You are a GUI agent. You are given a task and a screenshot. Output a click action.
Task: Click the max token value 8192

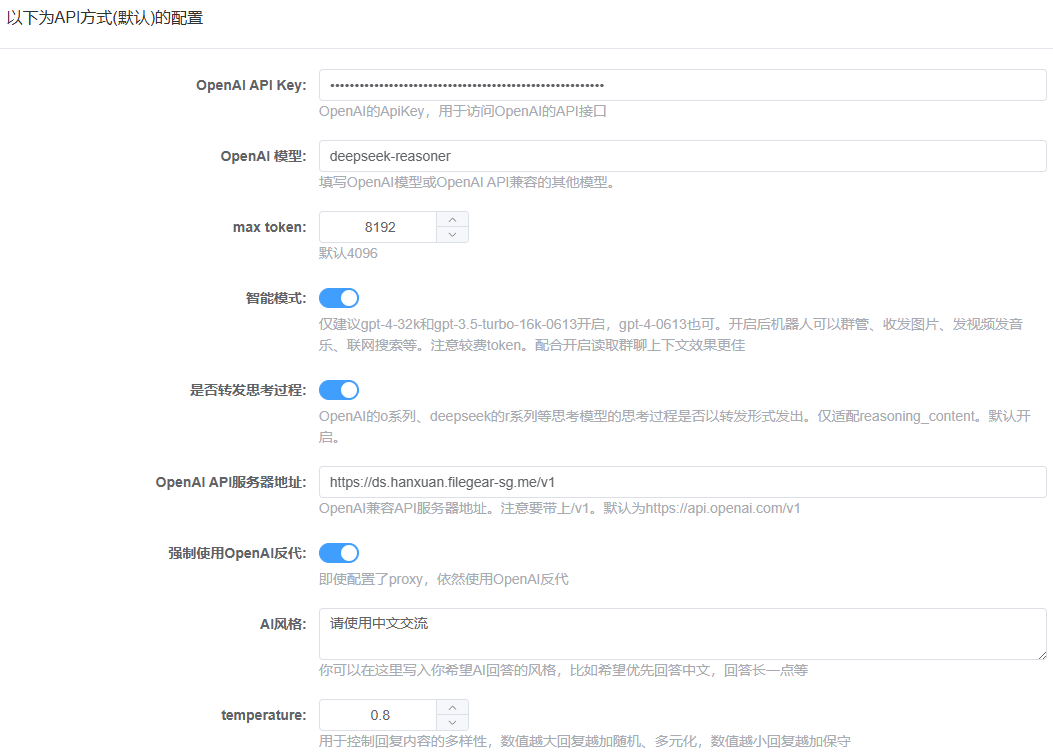tap(379, 227)
